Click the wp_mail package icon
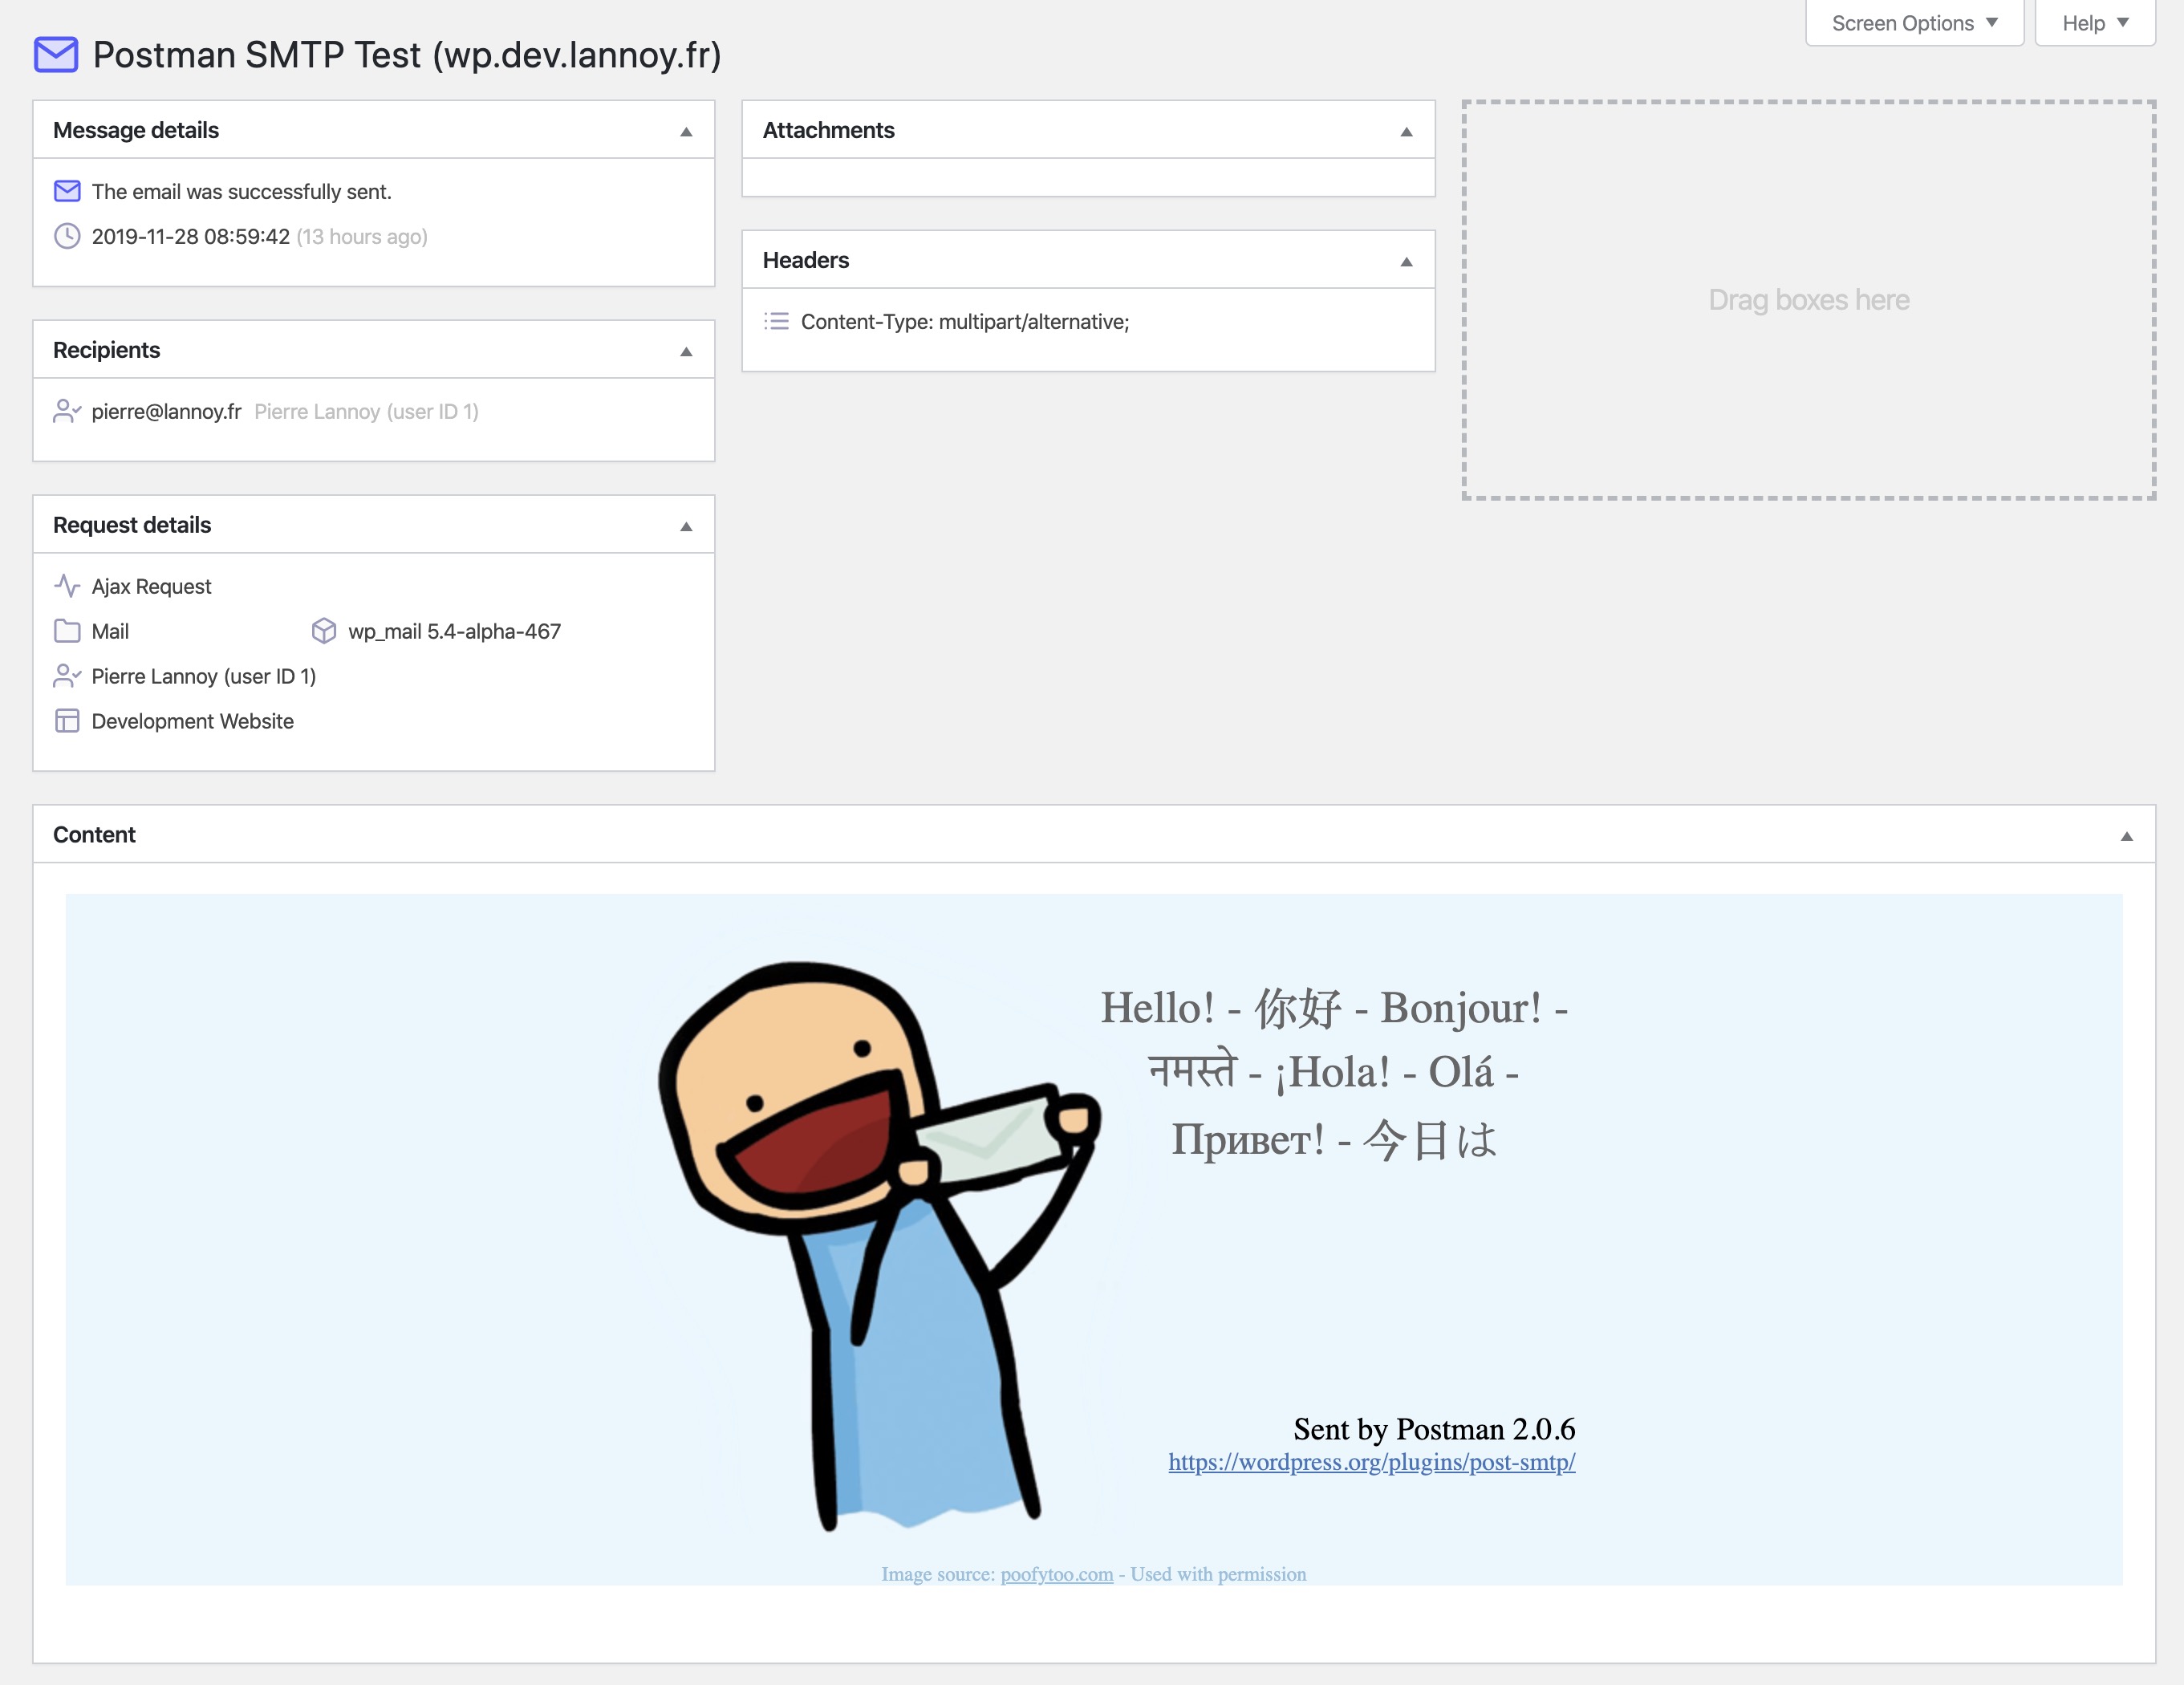 [x=325, y=631]
